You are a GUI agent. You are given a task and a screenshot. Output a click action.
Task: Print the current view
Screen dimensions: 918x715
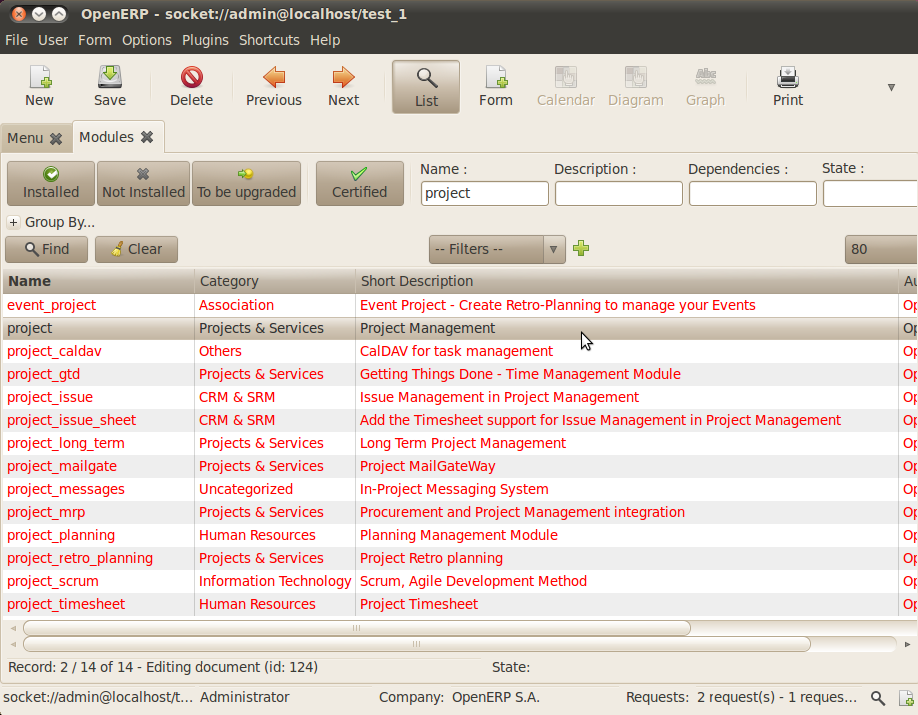[787, 86]
